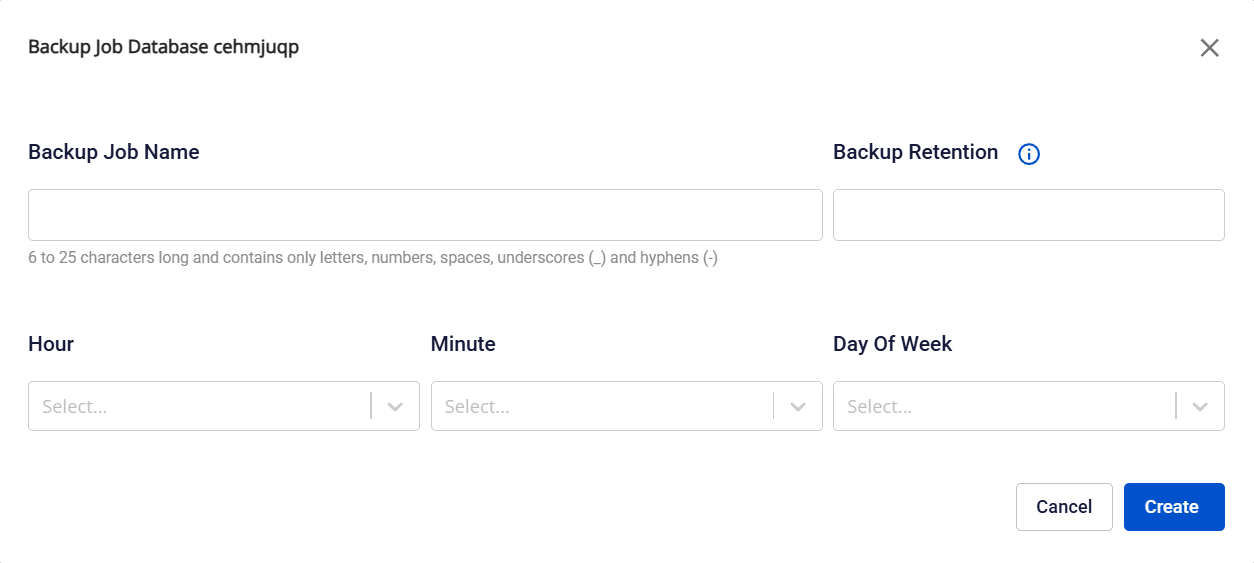Open the Hour select field
The image size is (1254, 563).
point(200,406)
